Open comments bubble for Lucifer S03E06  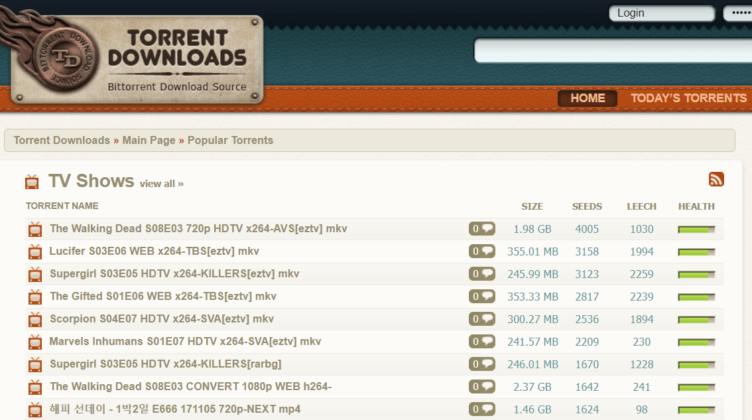pos(482,251)
